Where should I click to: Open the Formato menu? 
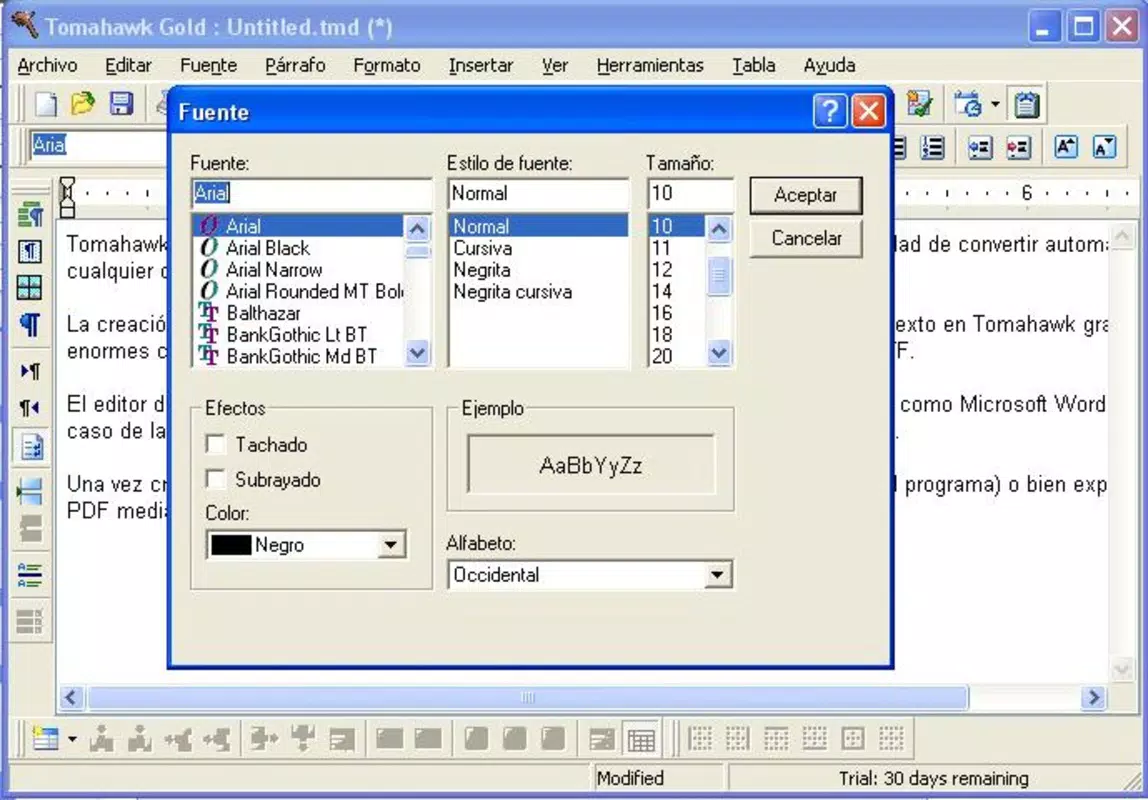[387, 65]
